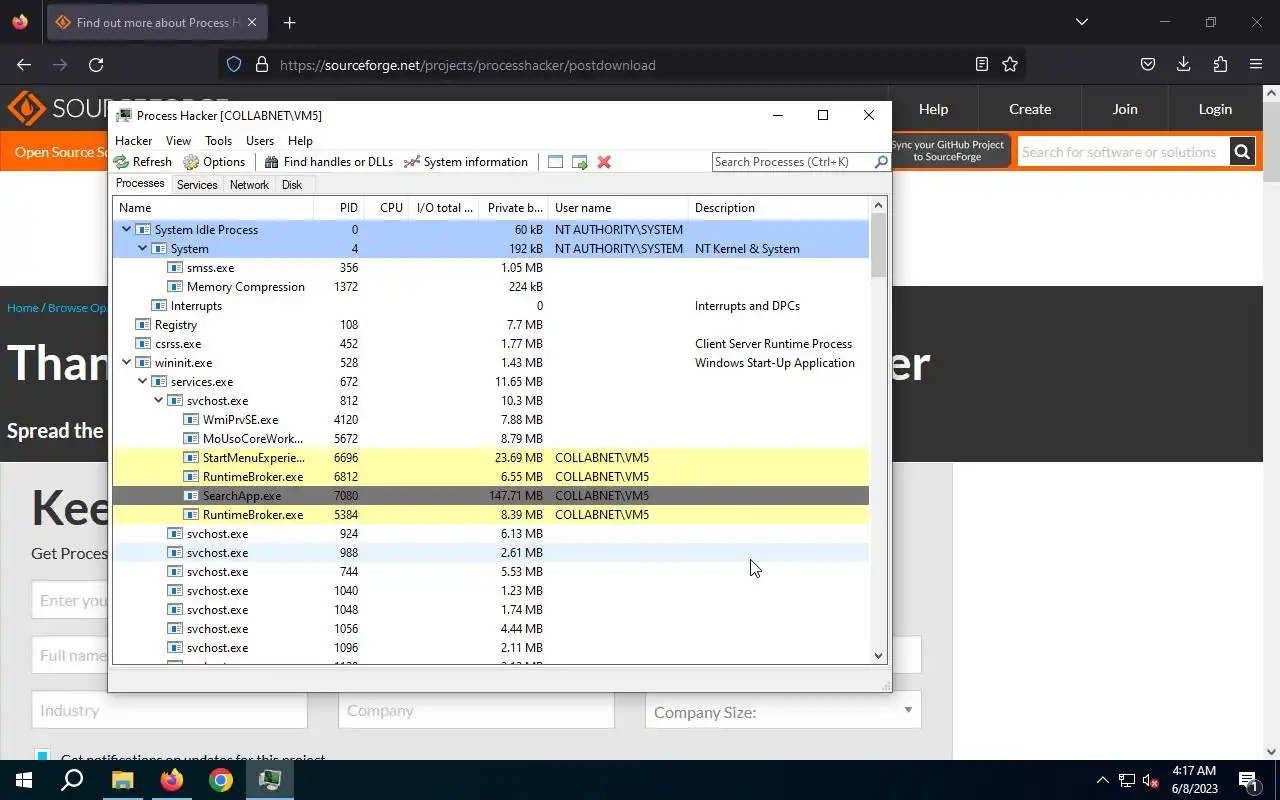Select RuntimeBroker.exe with PID 5384

[x=490, y=515]
